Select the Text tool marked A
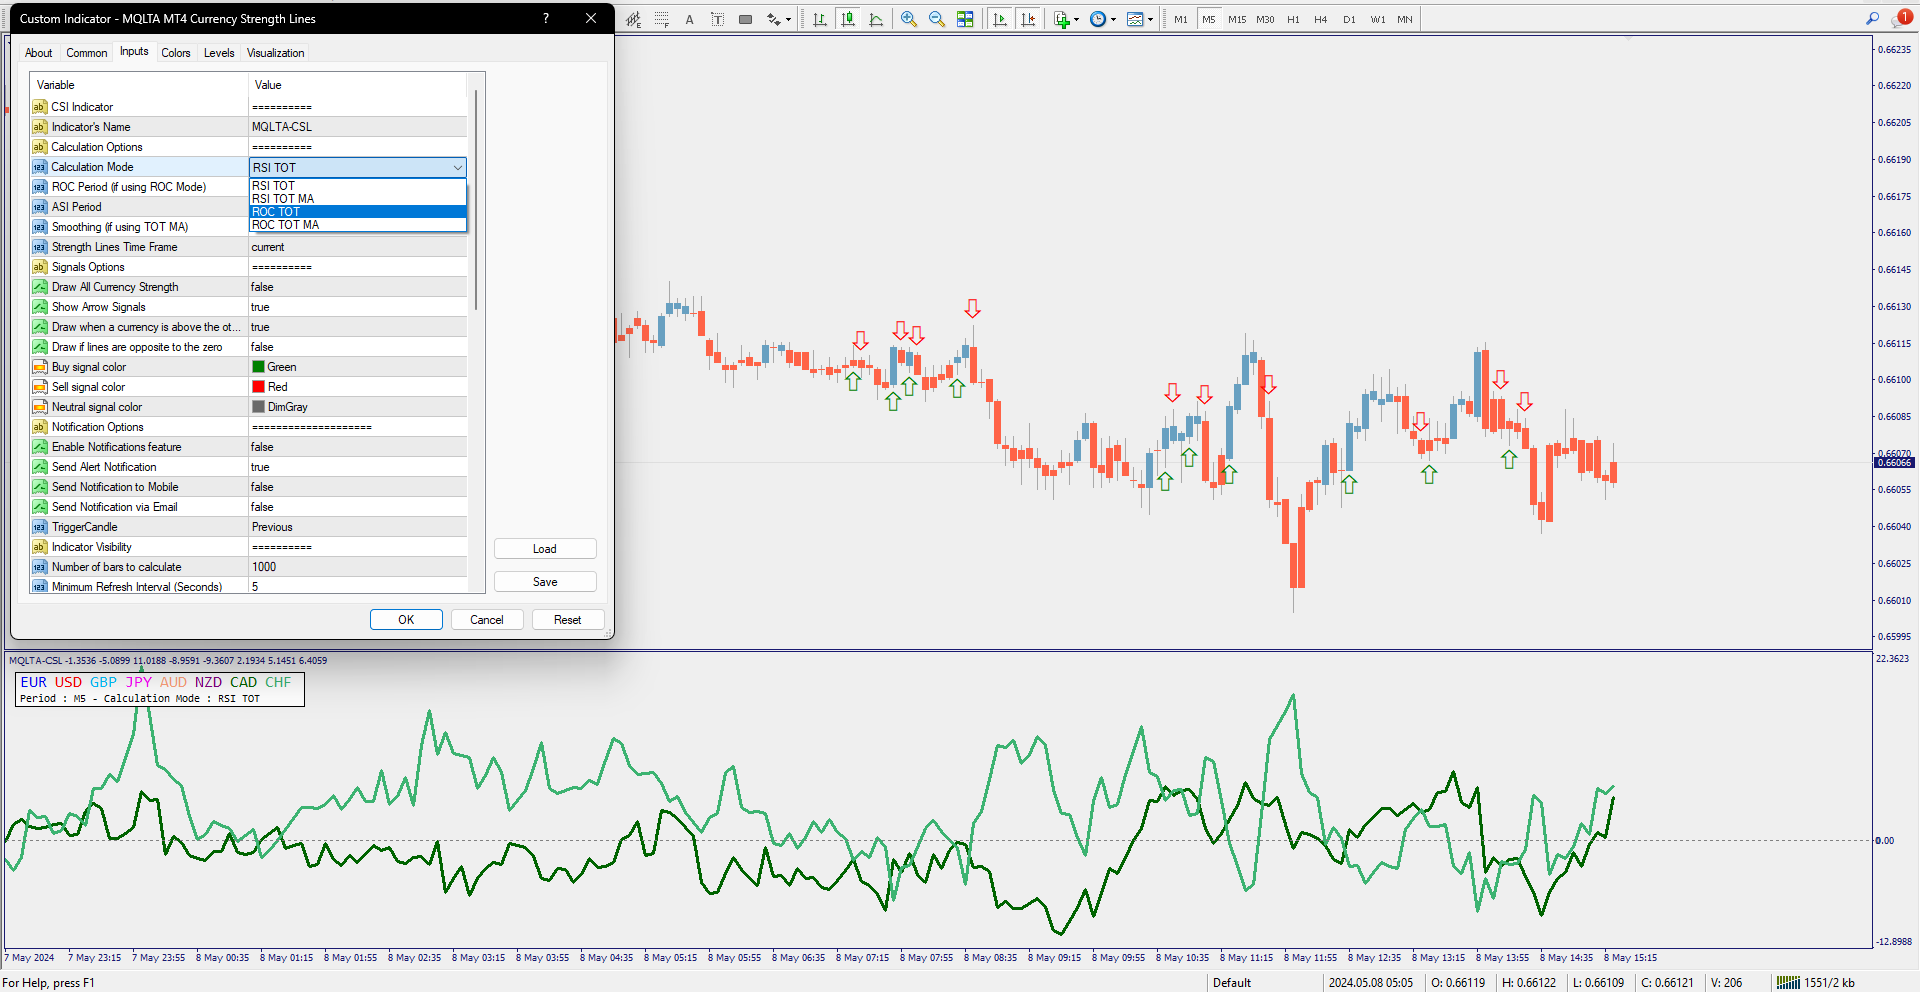This screenshot has width=1920, height=992. pos(690,19)
